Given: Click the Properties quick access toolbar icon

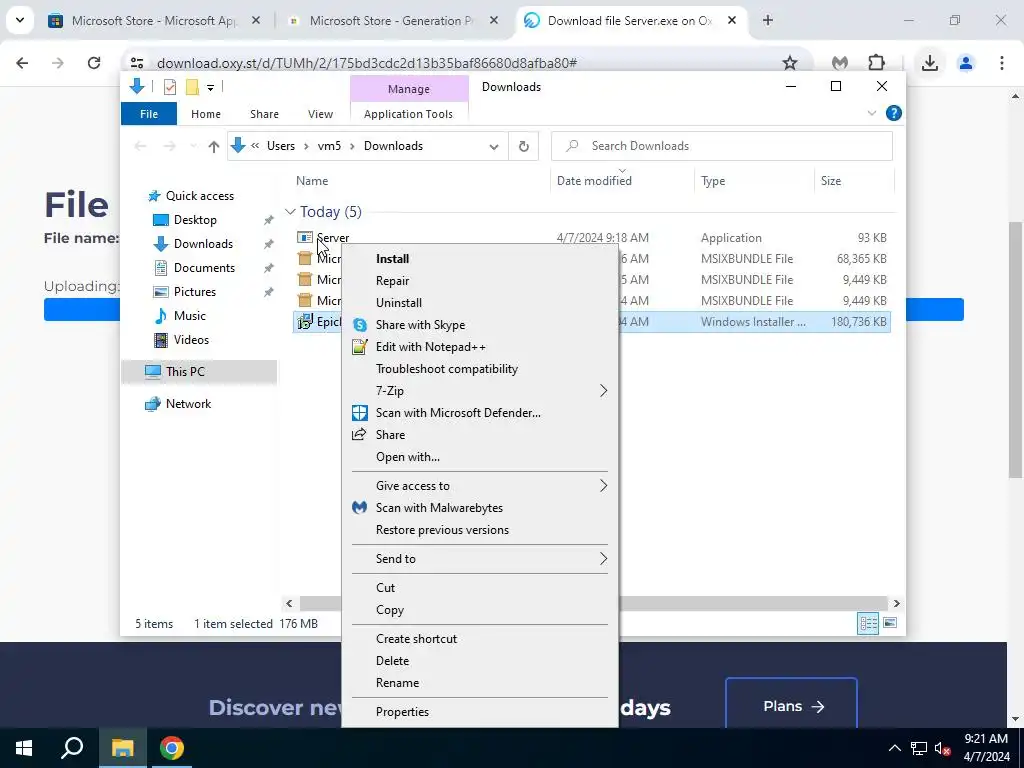Looking at the screenshot, I should tap(170, 87).
